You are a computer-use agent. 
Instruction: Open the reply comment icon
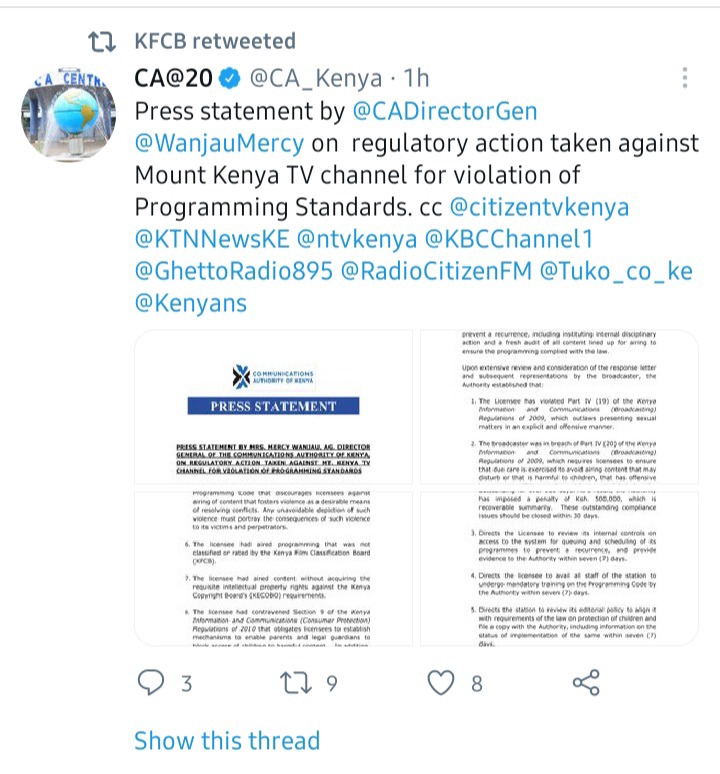pos(151,683)
